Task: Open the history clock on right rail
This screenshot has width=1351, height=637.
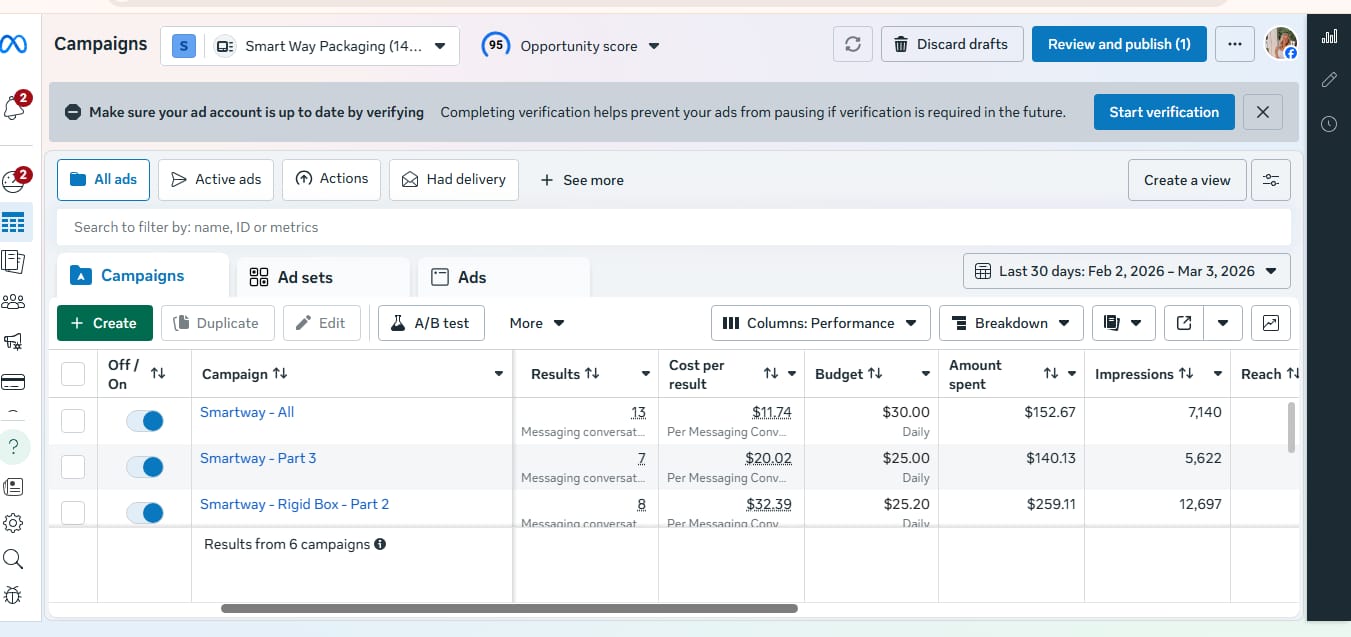Action: (1329, 124)
